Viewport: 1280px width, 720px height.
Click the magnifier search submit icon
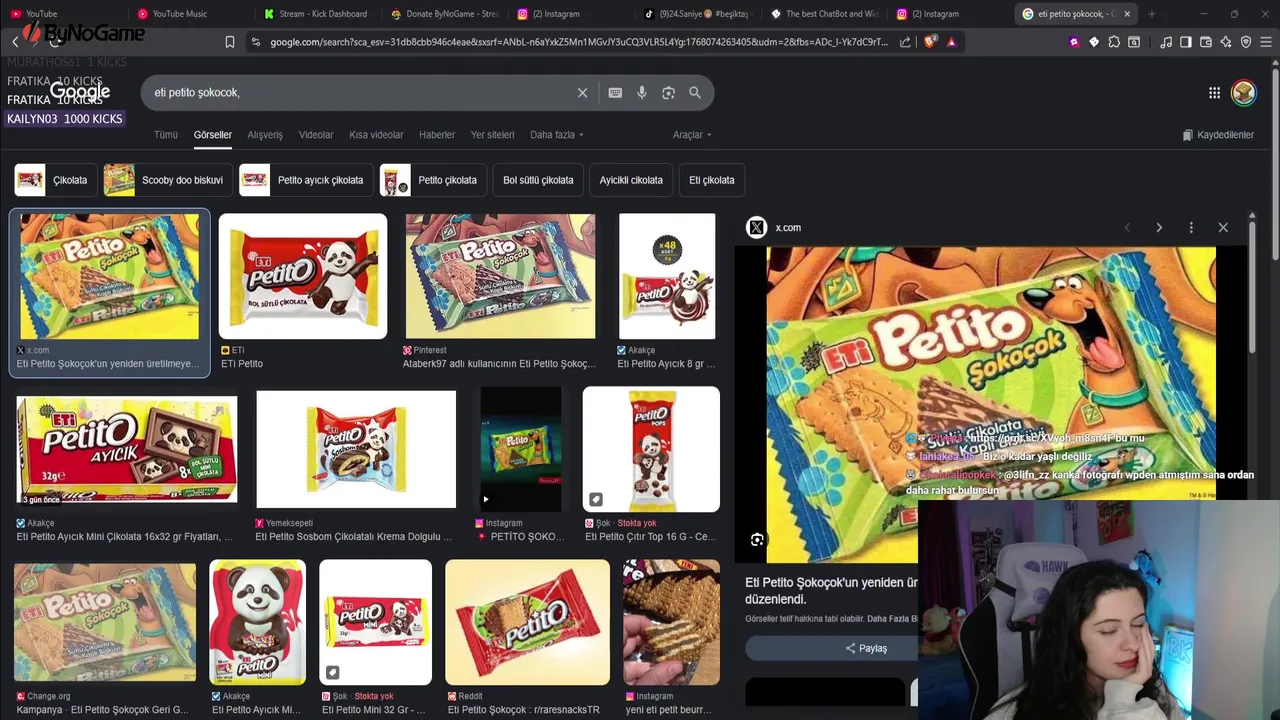pyautogui.click(x=695, y=93)
